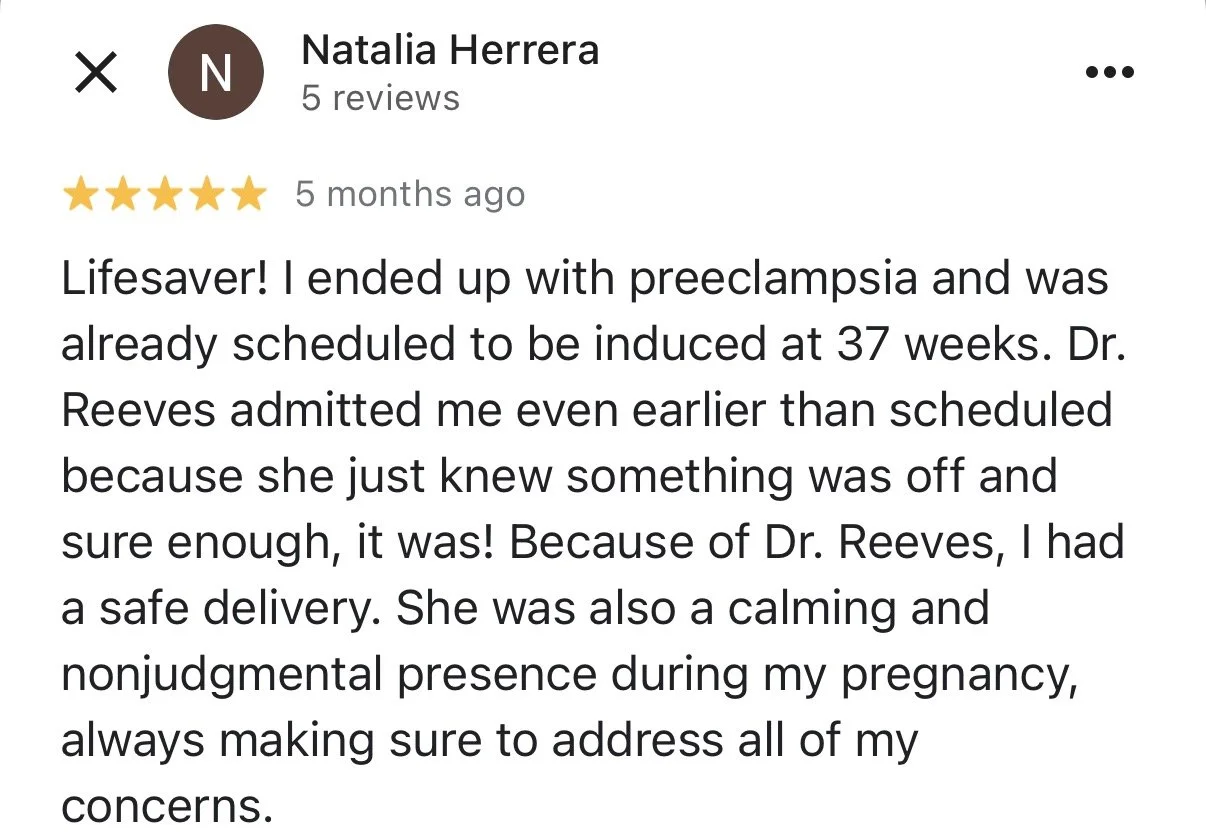Tap the word 'preeclampsia' in the review

point(773,281)
